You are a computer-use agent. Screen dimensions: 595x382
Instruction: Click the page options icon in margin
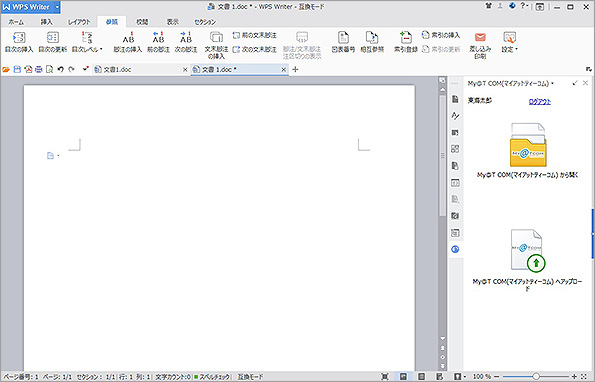pyautogui.click(x=52, y=156)
